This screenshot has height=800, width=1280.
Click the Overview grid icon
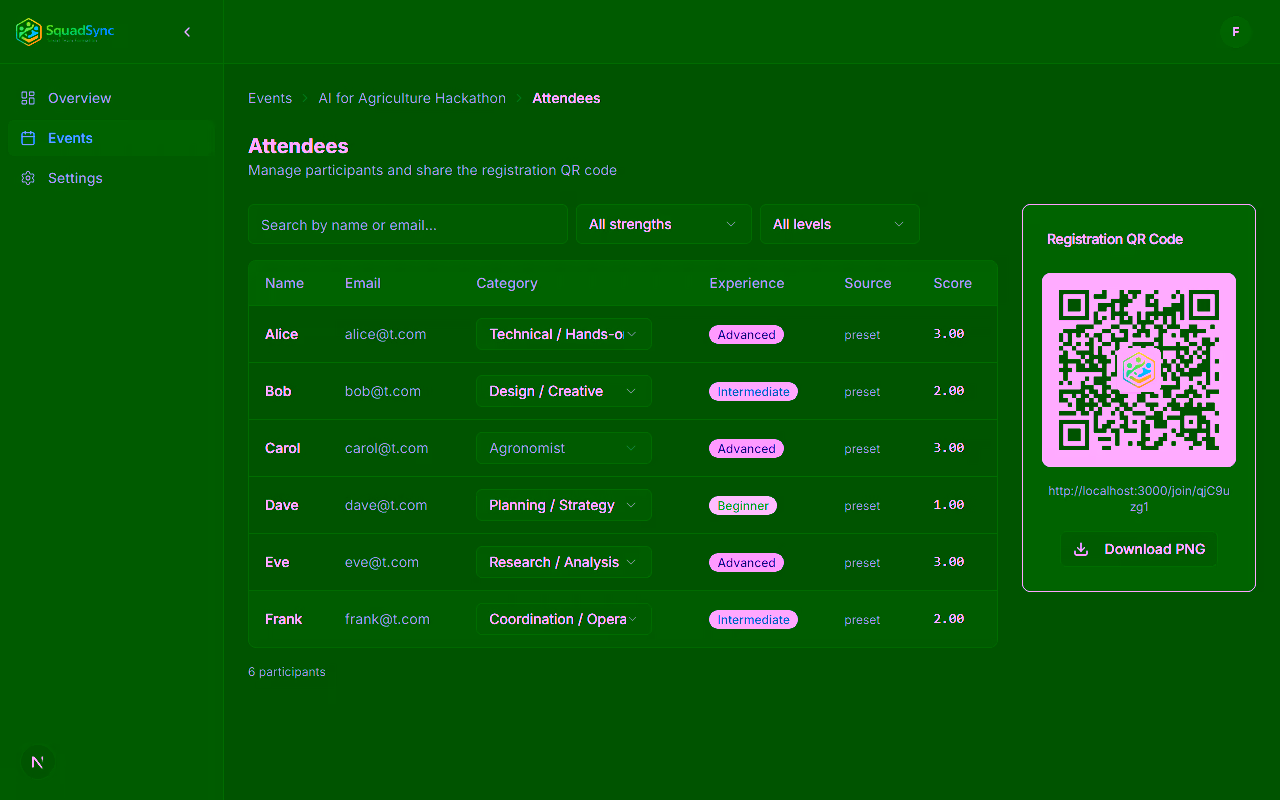click(x=28, y=98)
